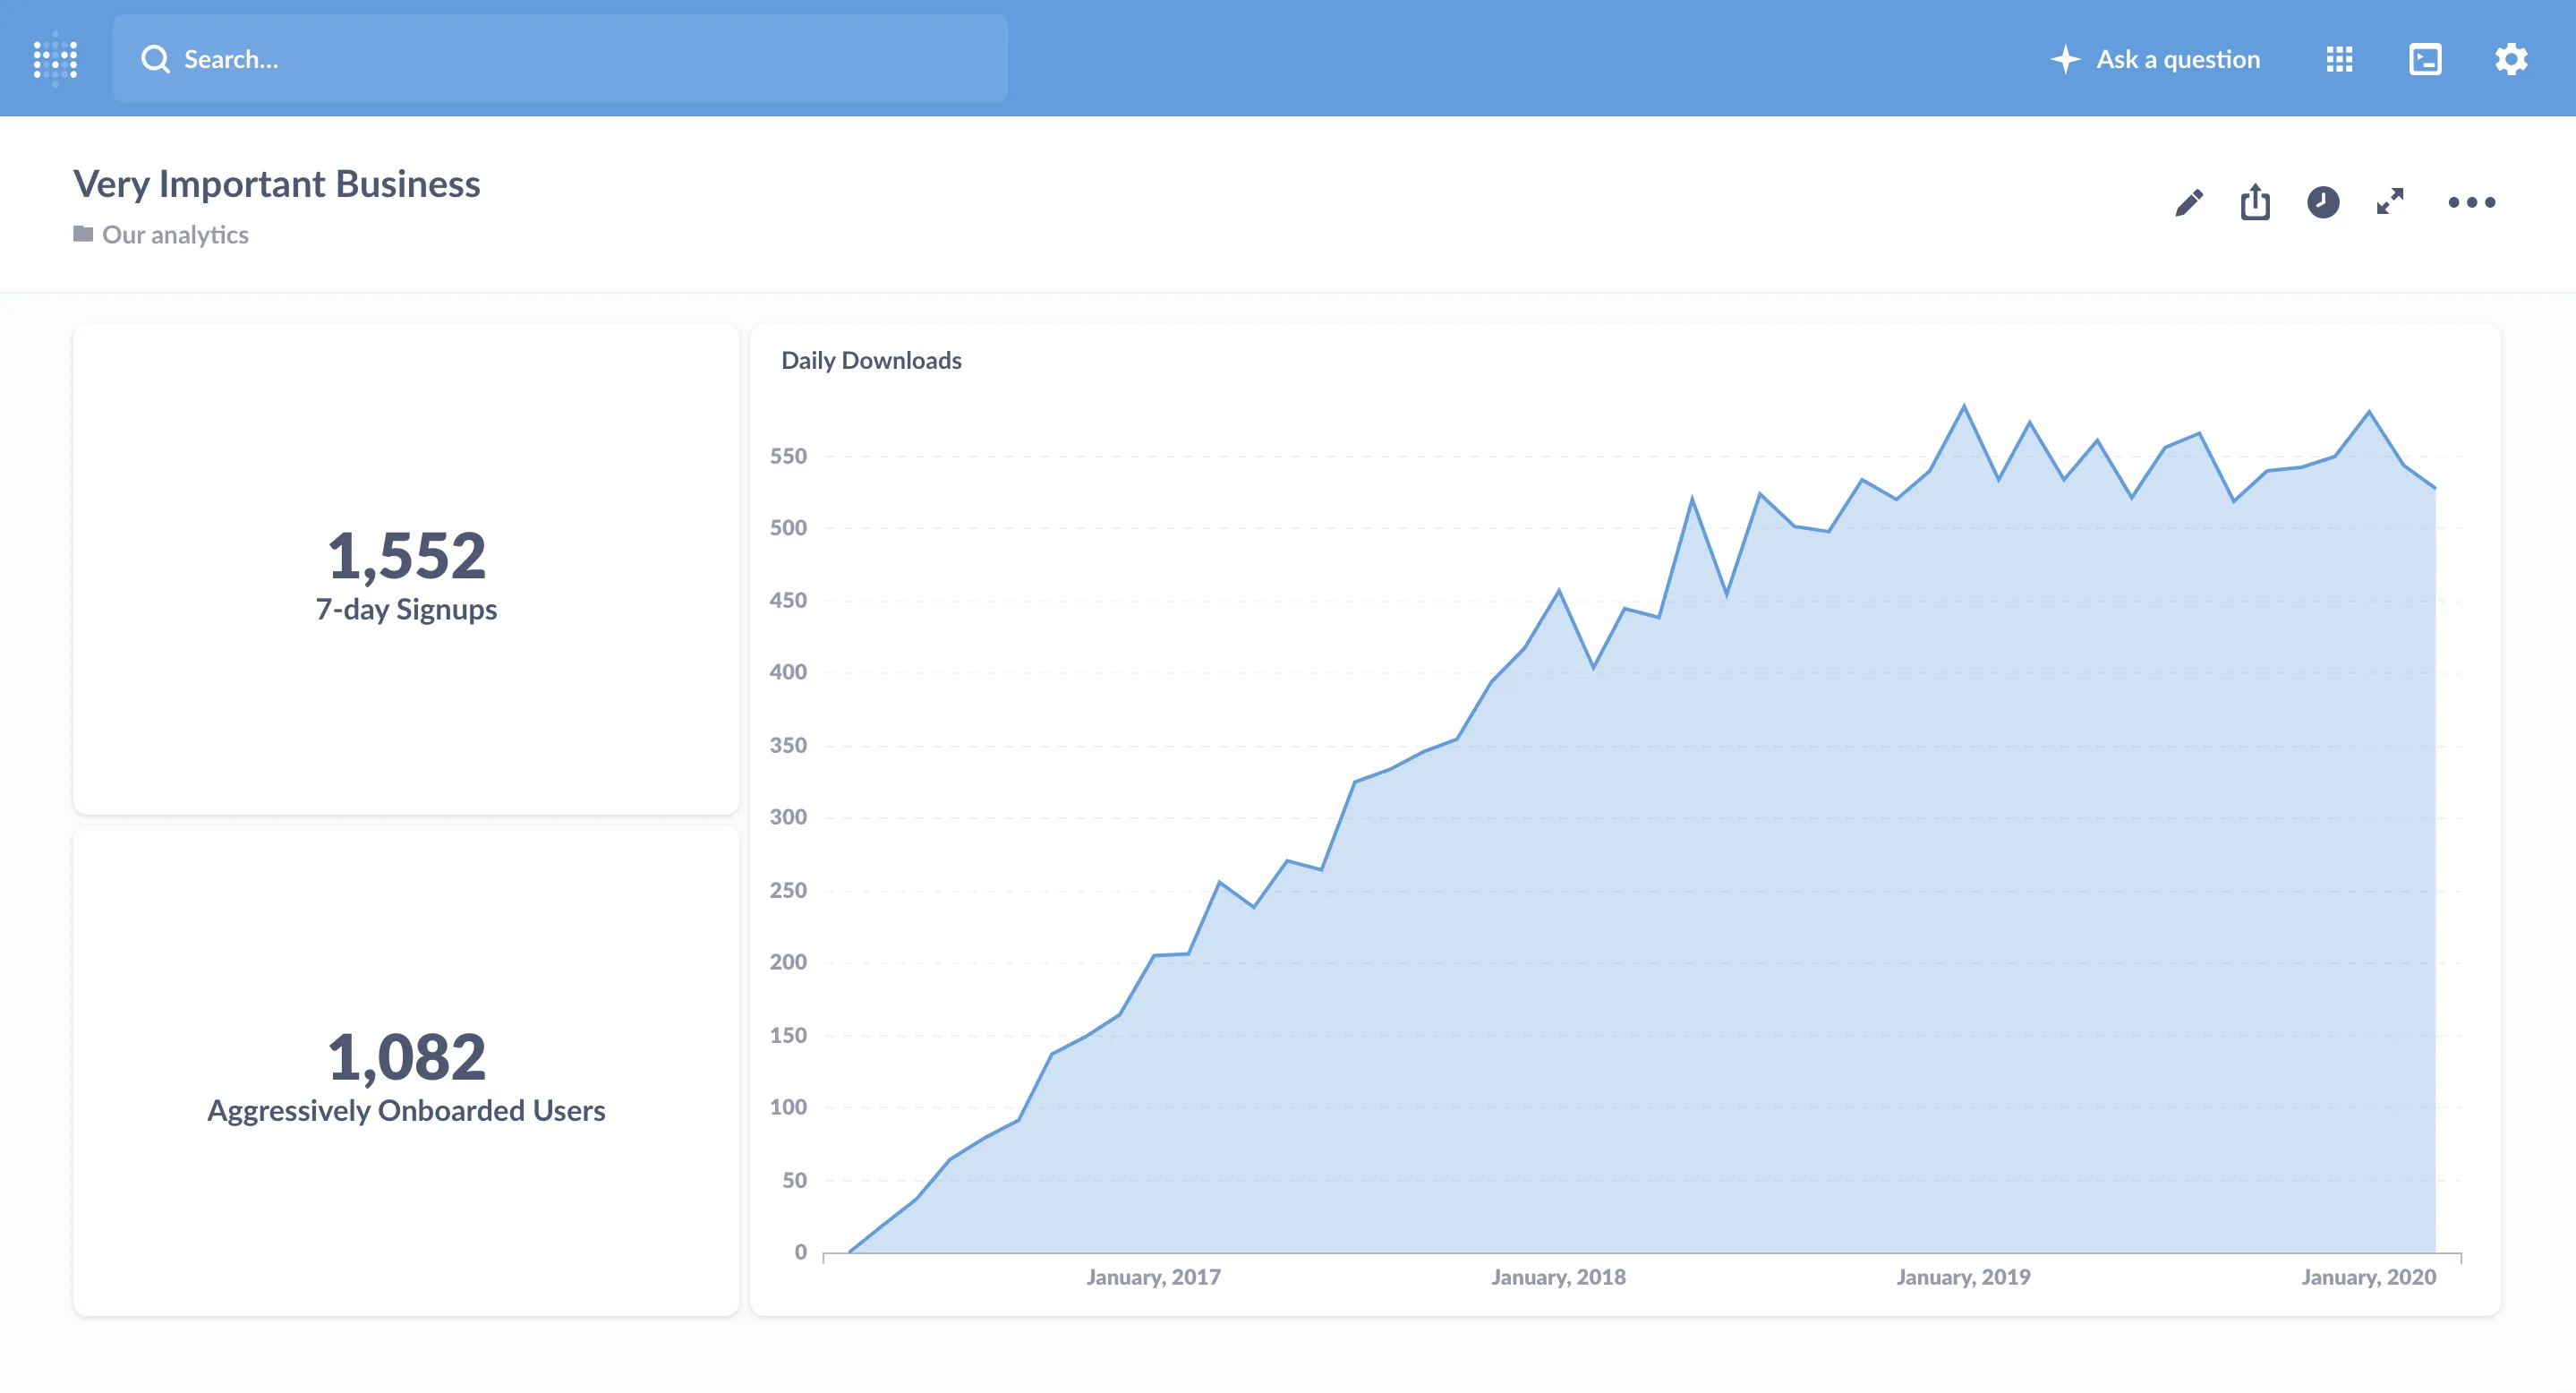Open the Aggressively Onboarded Users card
The width and height of the screenshot is (2576, 1393).
pos(405,1070)
